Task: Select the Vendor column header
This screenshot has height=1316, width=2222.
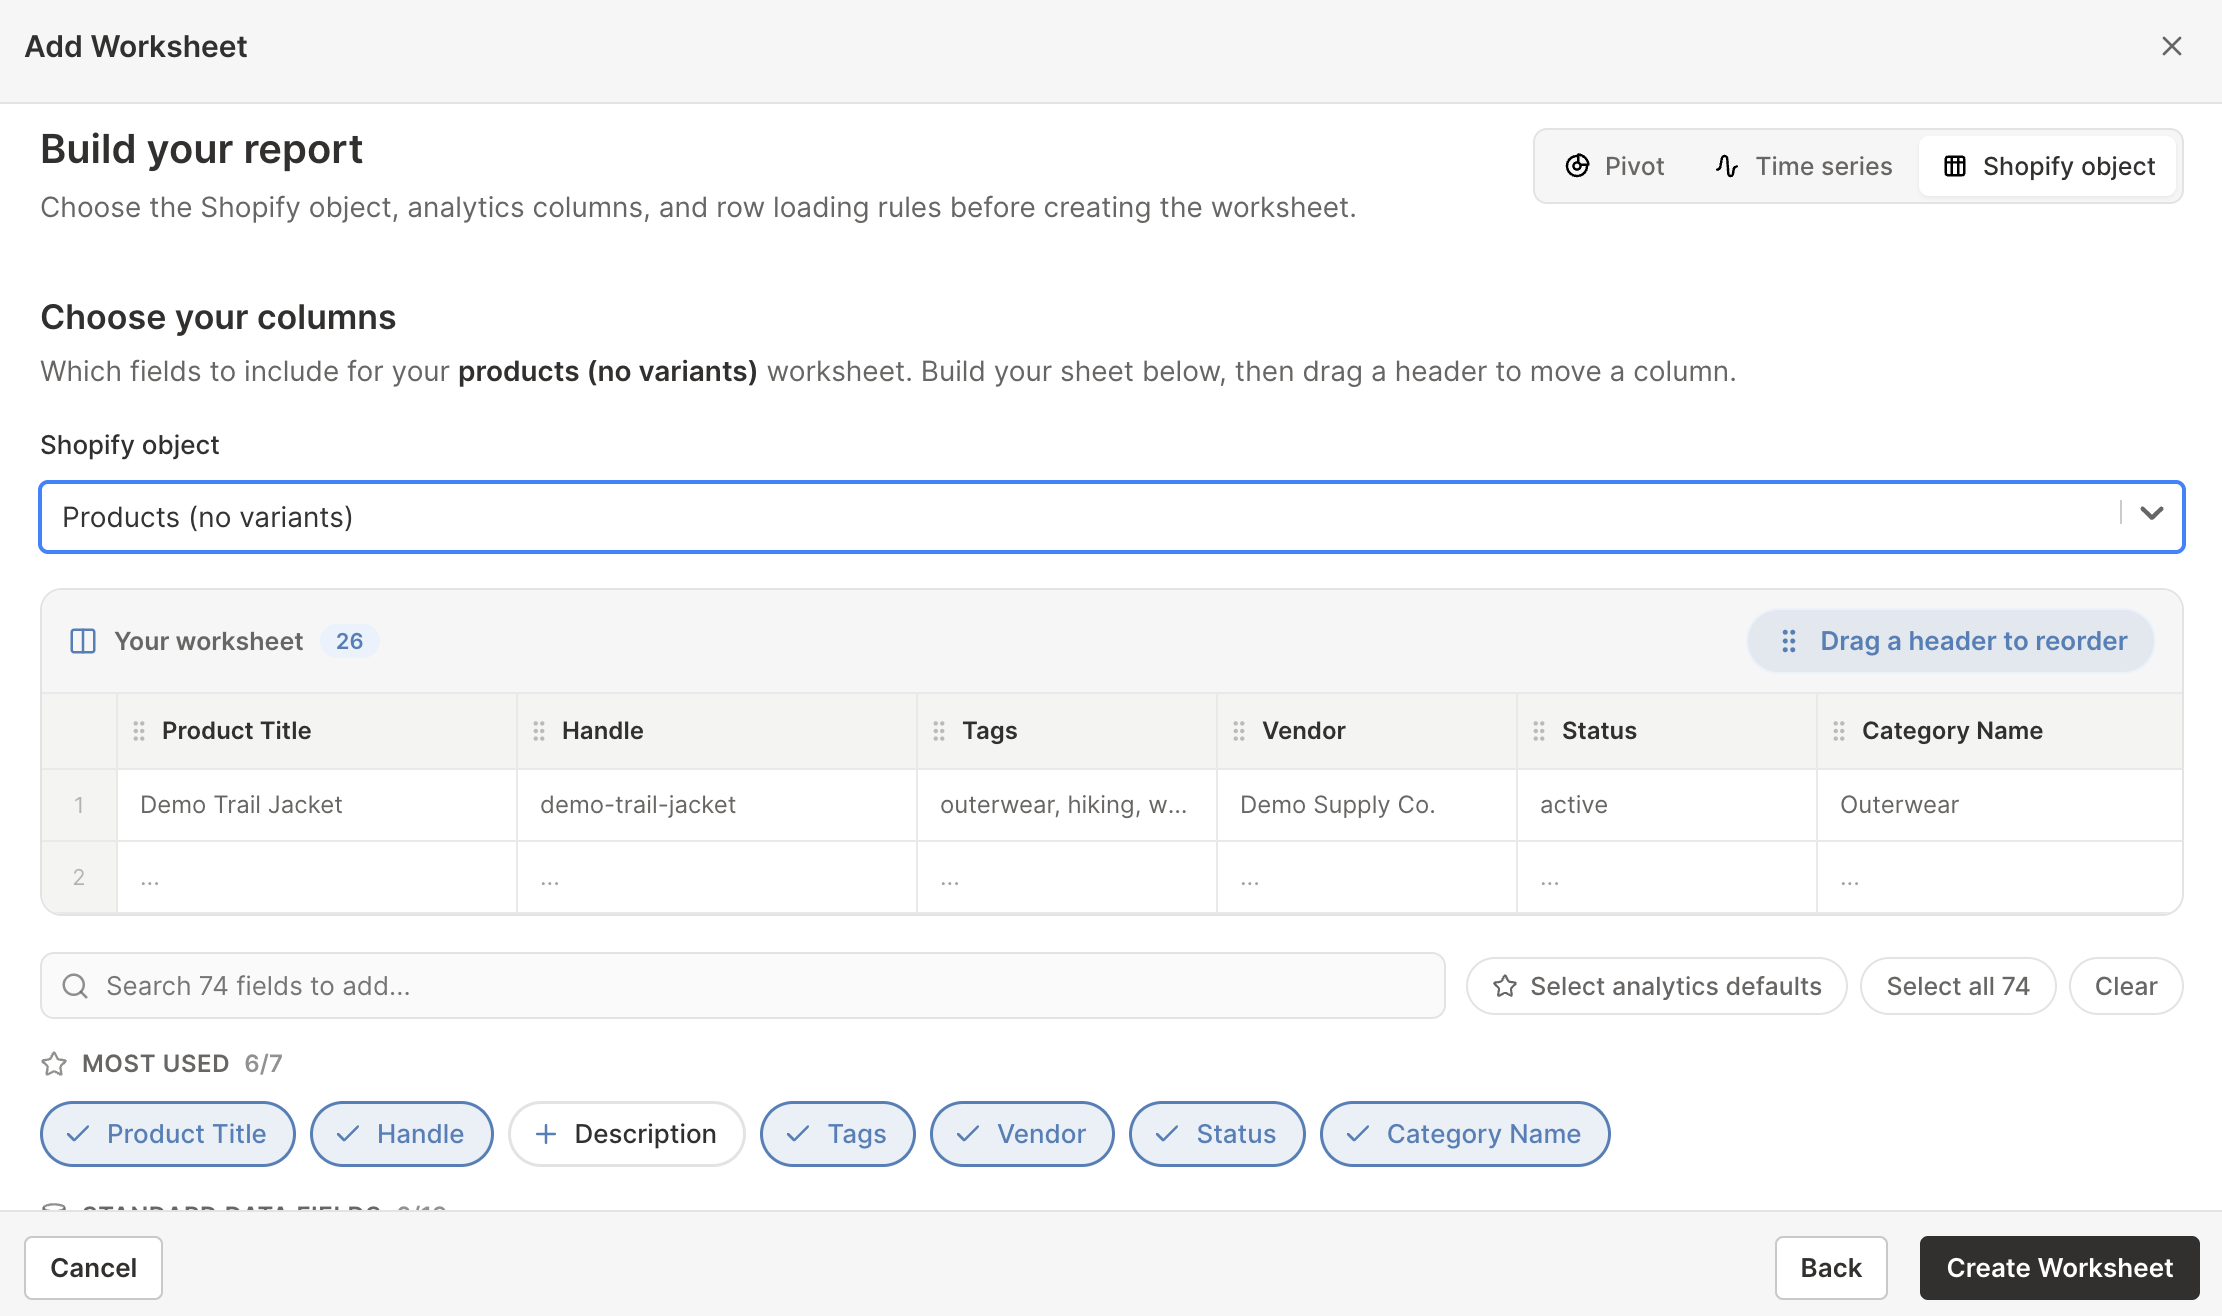Action: (x=1367, y=731)
